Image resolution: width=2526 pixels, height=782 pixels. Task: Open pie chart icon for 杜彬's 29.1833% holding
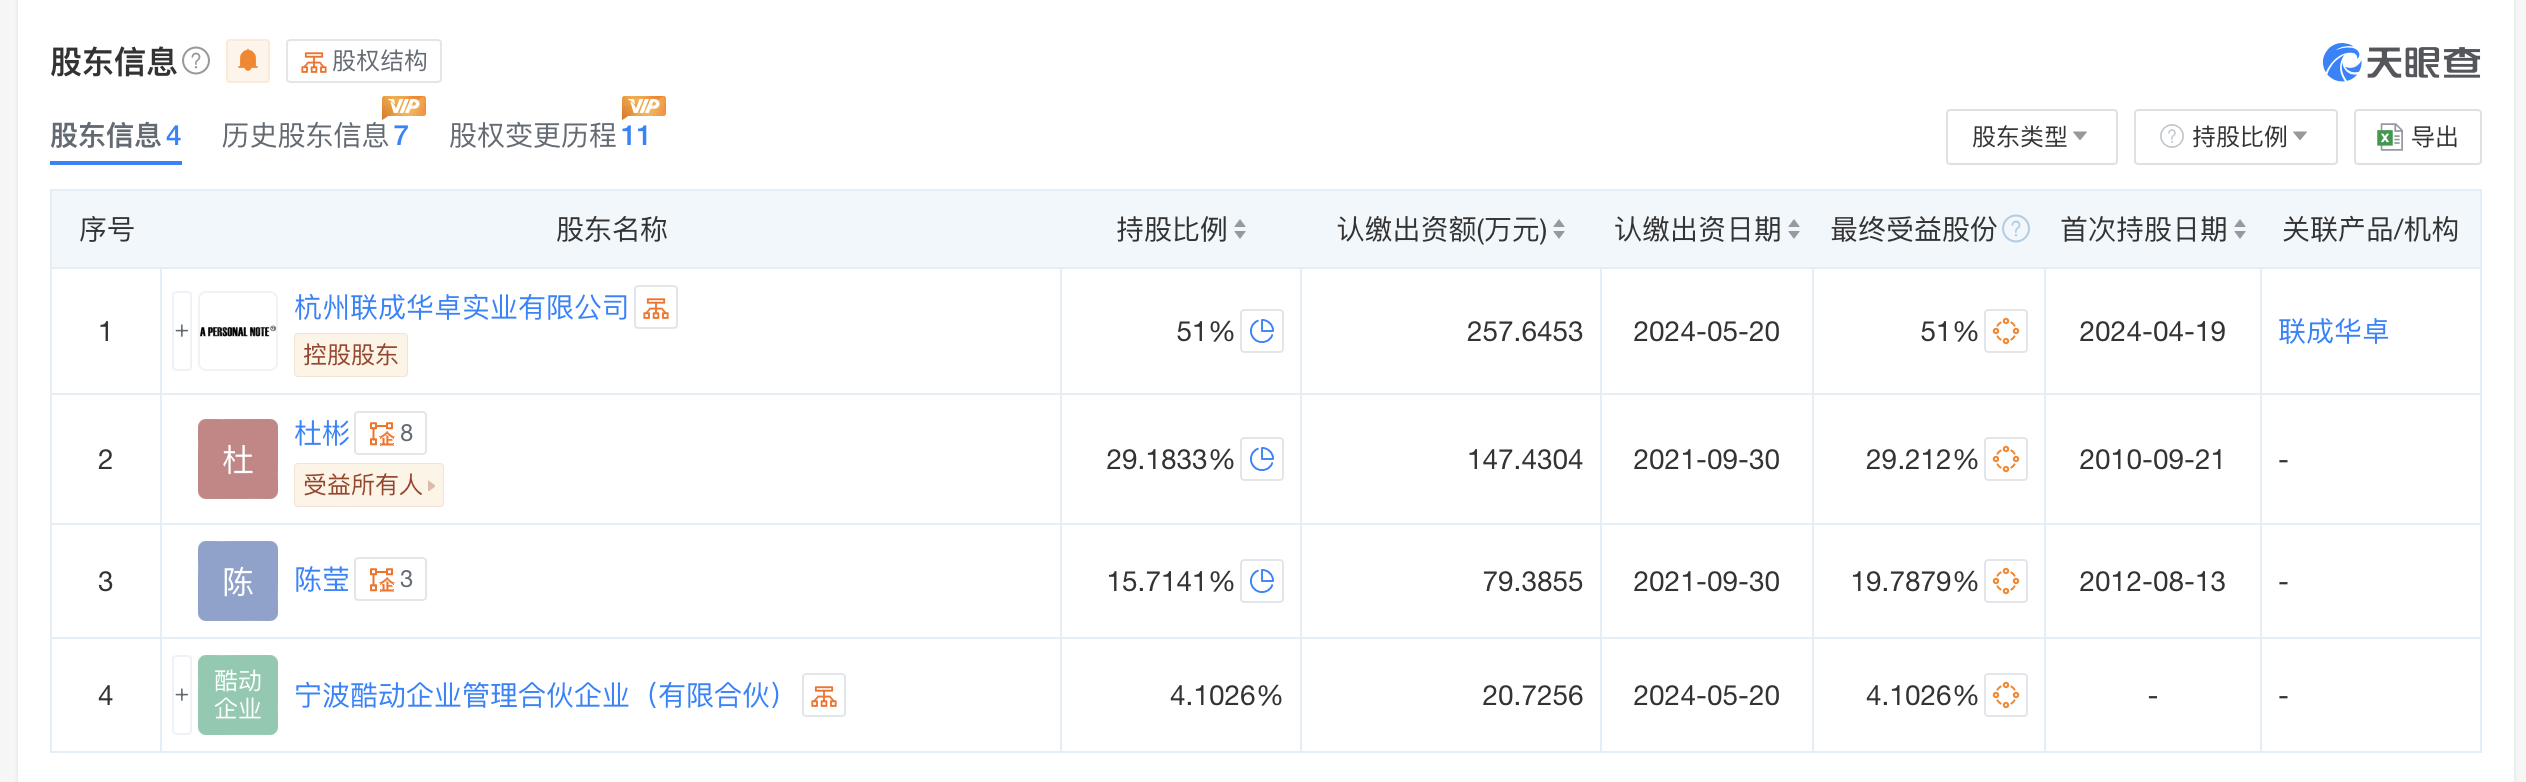(1262, 459)
